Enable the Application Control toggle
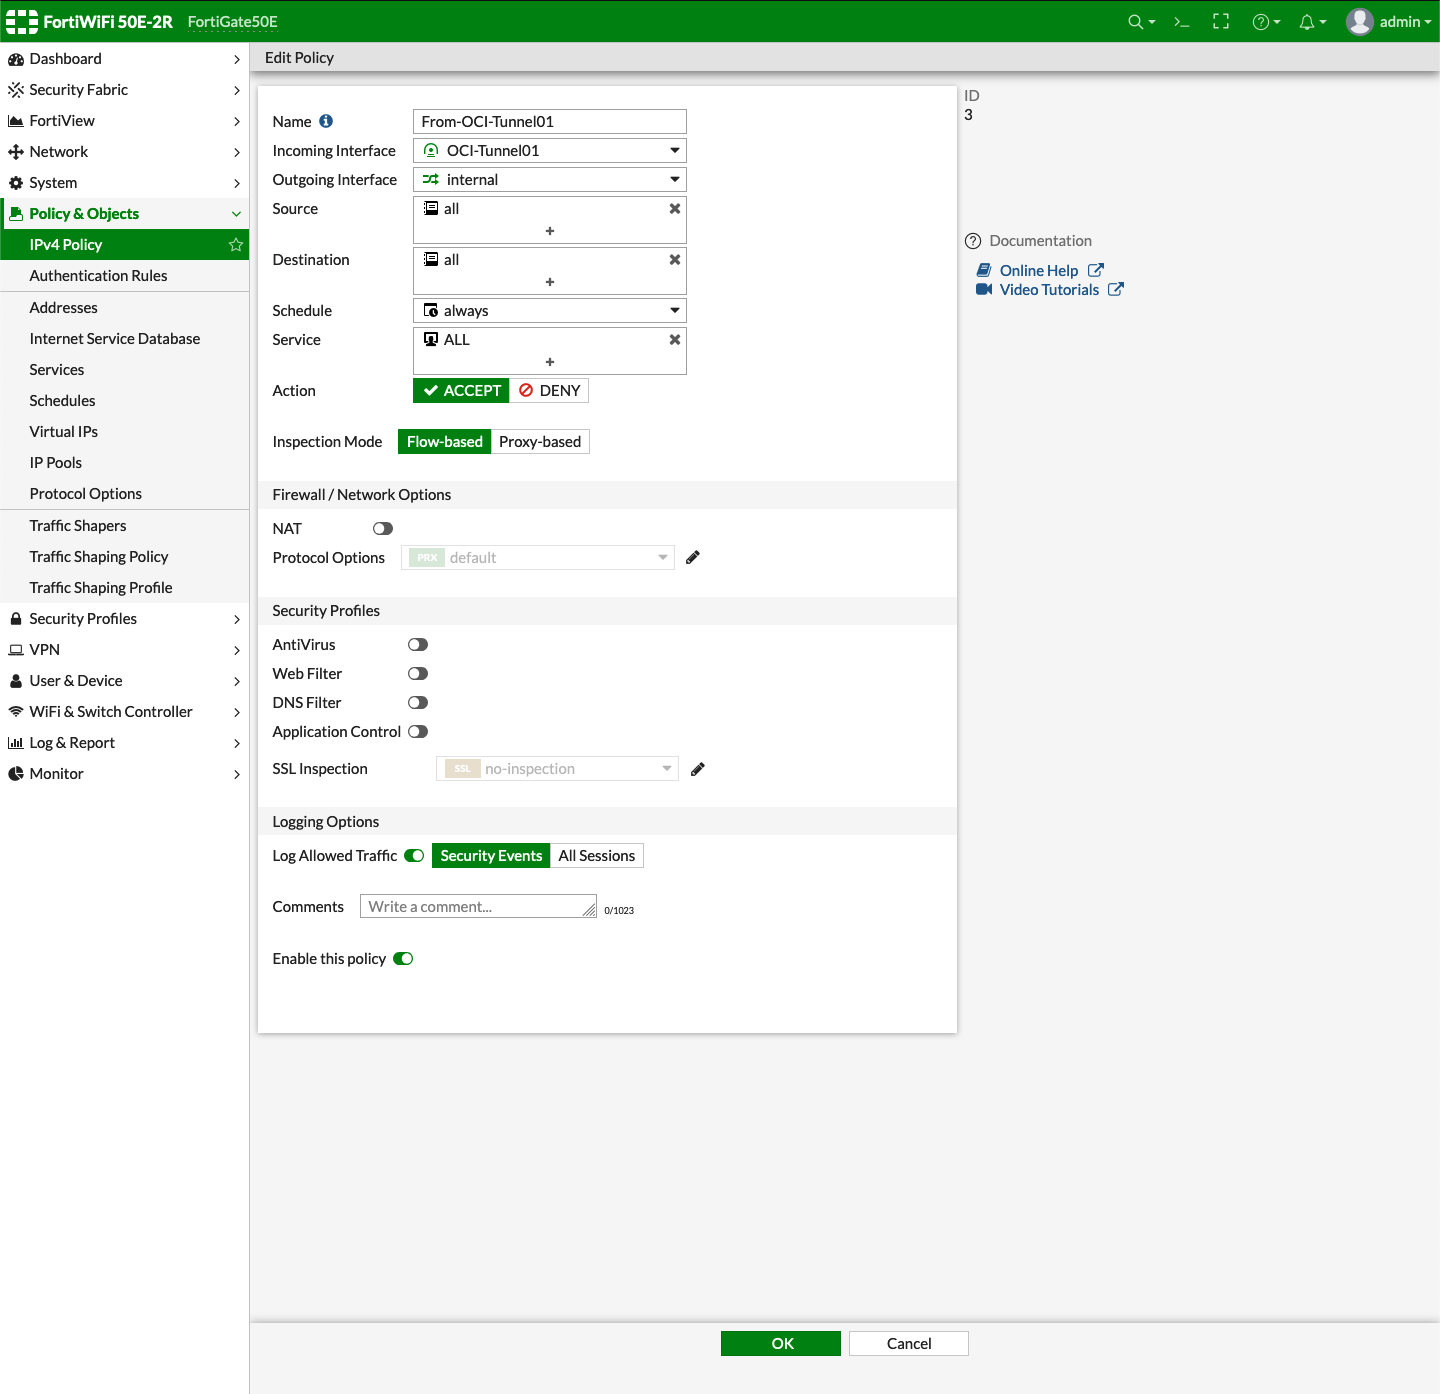The image size is (1440, 1394). [x=418, y=732]
